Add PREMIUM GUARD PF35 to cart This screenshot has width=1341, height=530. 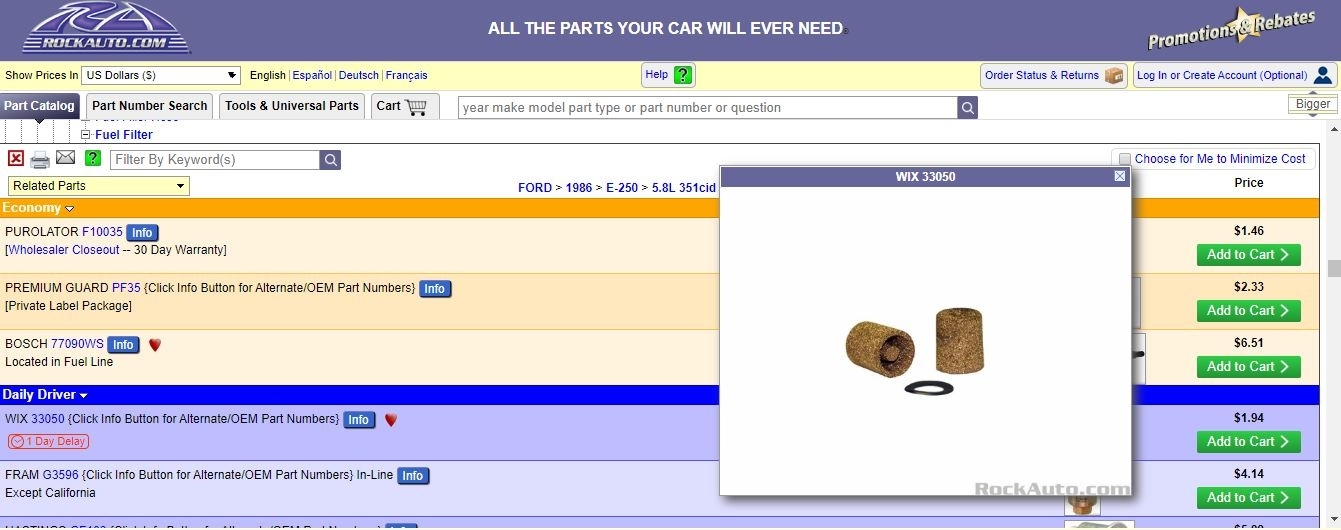(1249, 311)
